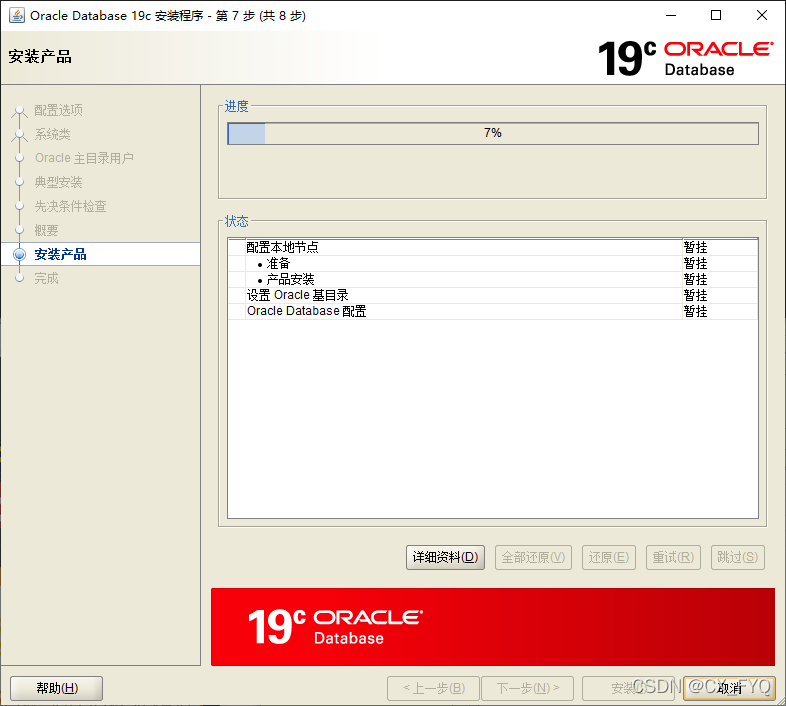
Task: Select the highlighted 安装产品 step
Action: (60, 254)
